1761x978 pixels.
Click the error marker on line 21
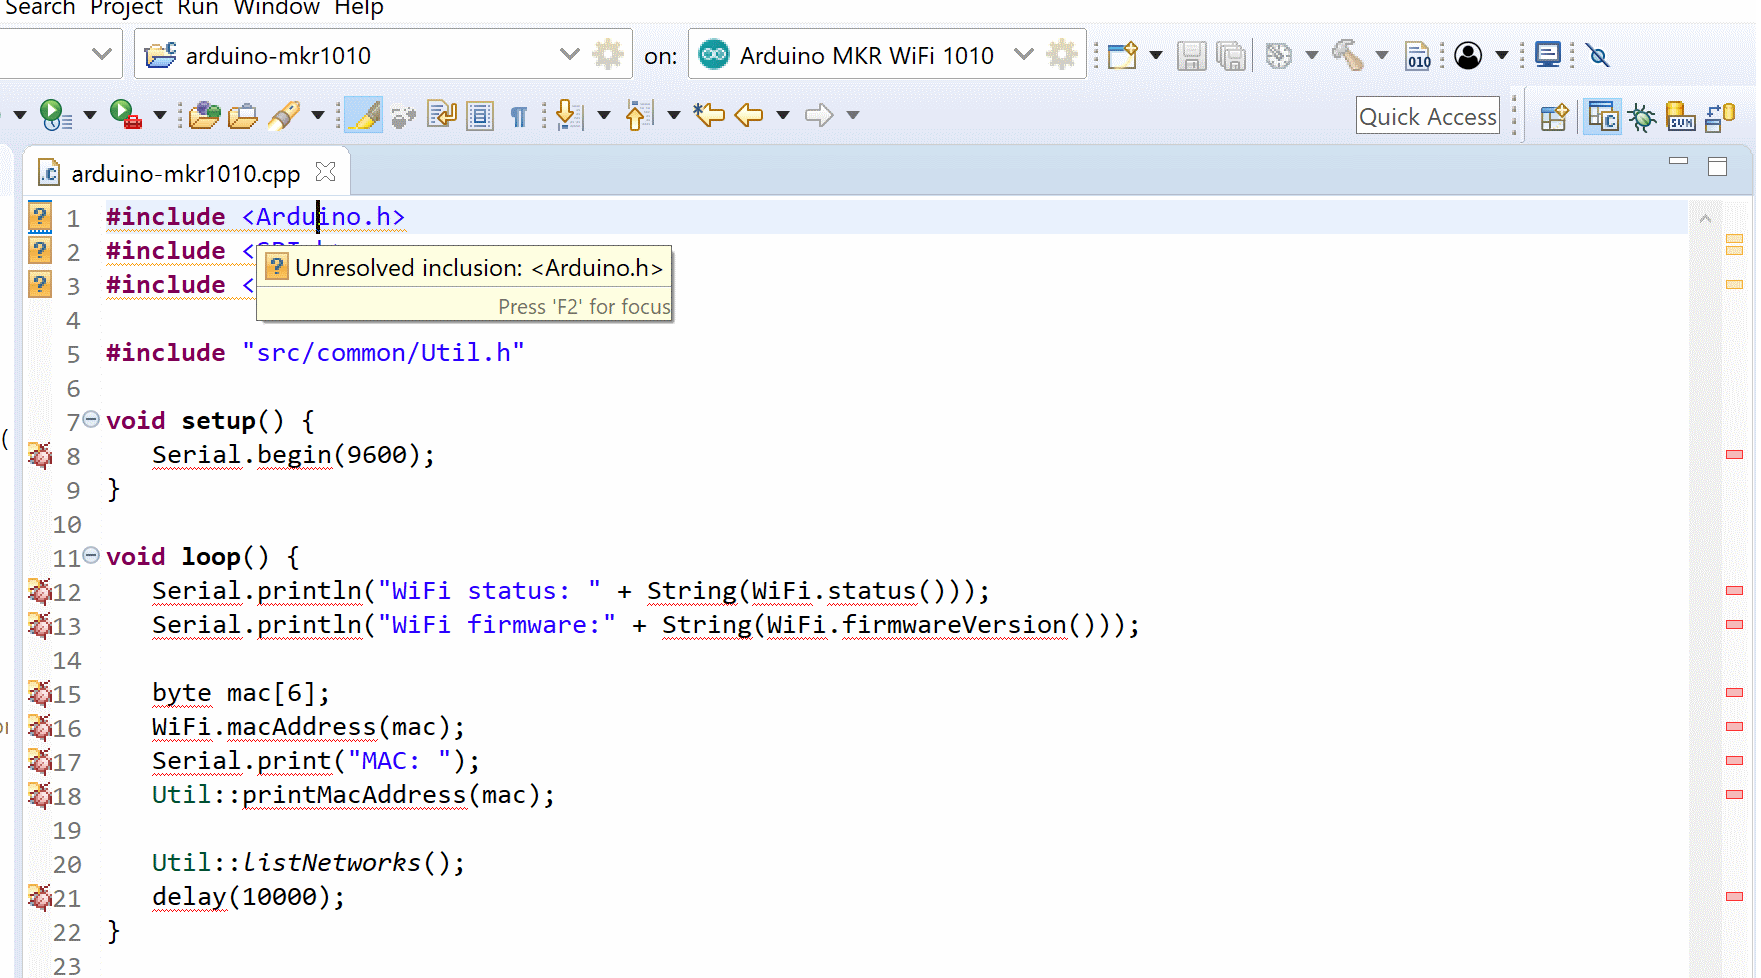tap(40, 897)
